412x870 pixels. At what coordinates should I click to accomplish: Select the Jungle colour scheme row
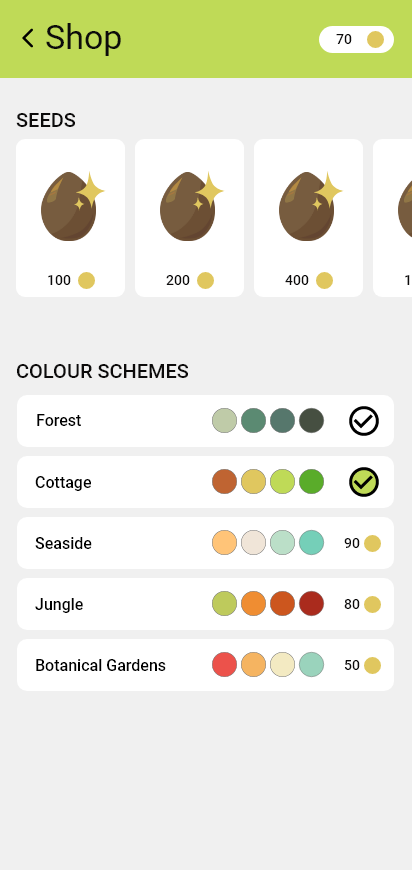[205, 604]
